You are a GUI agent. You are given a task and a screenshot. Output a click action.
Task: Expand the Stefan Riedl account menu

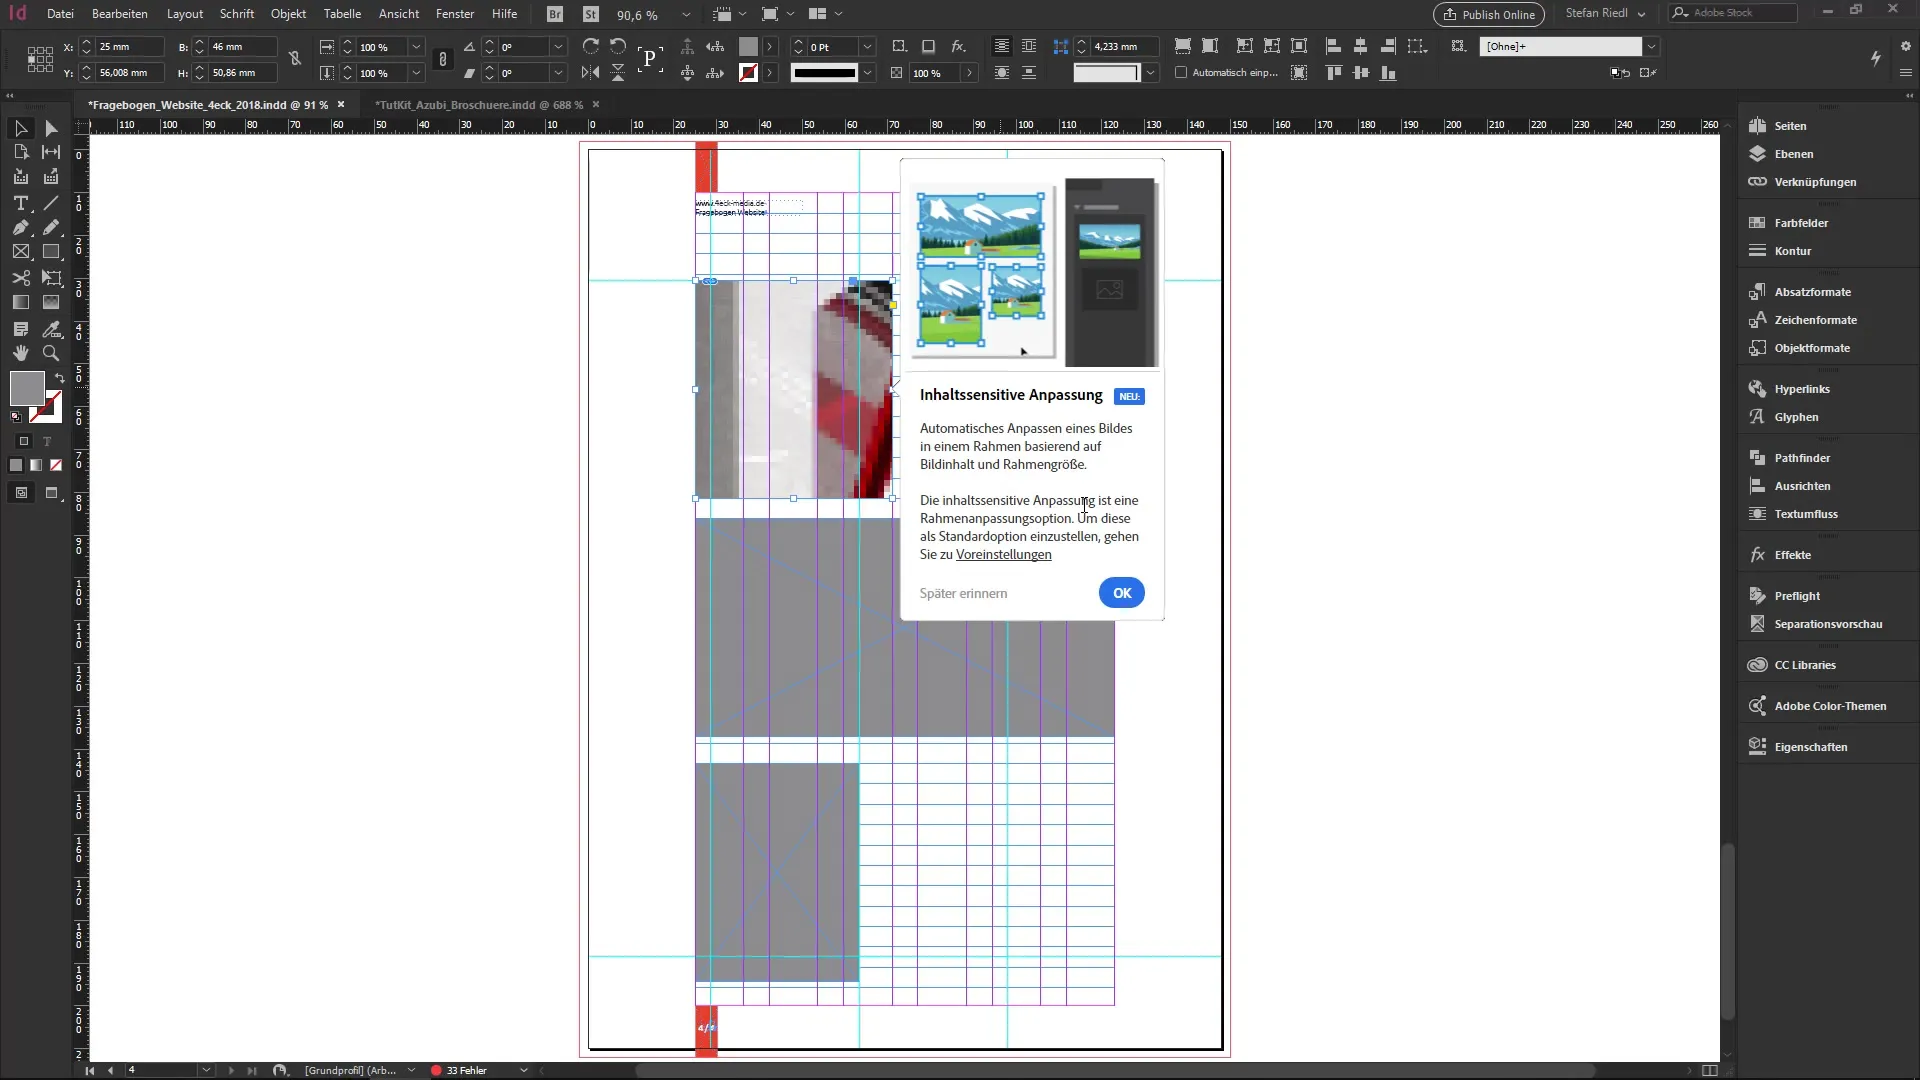1605,13
